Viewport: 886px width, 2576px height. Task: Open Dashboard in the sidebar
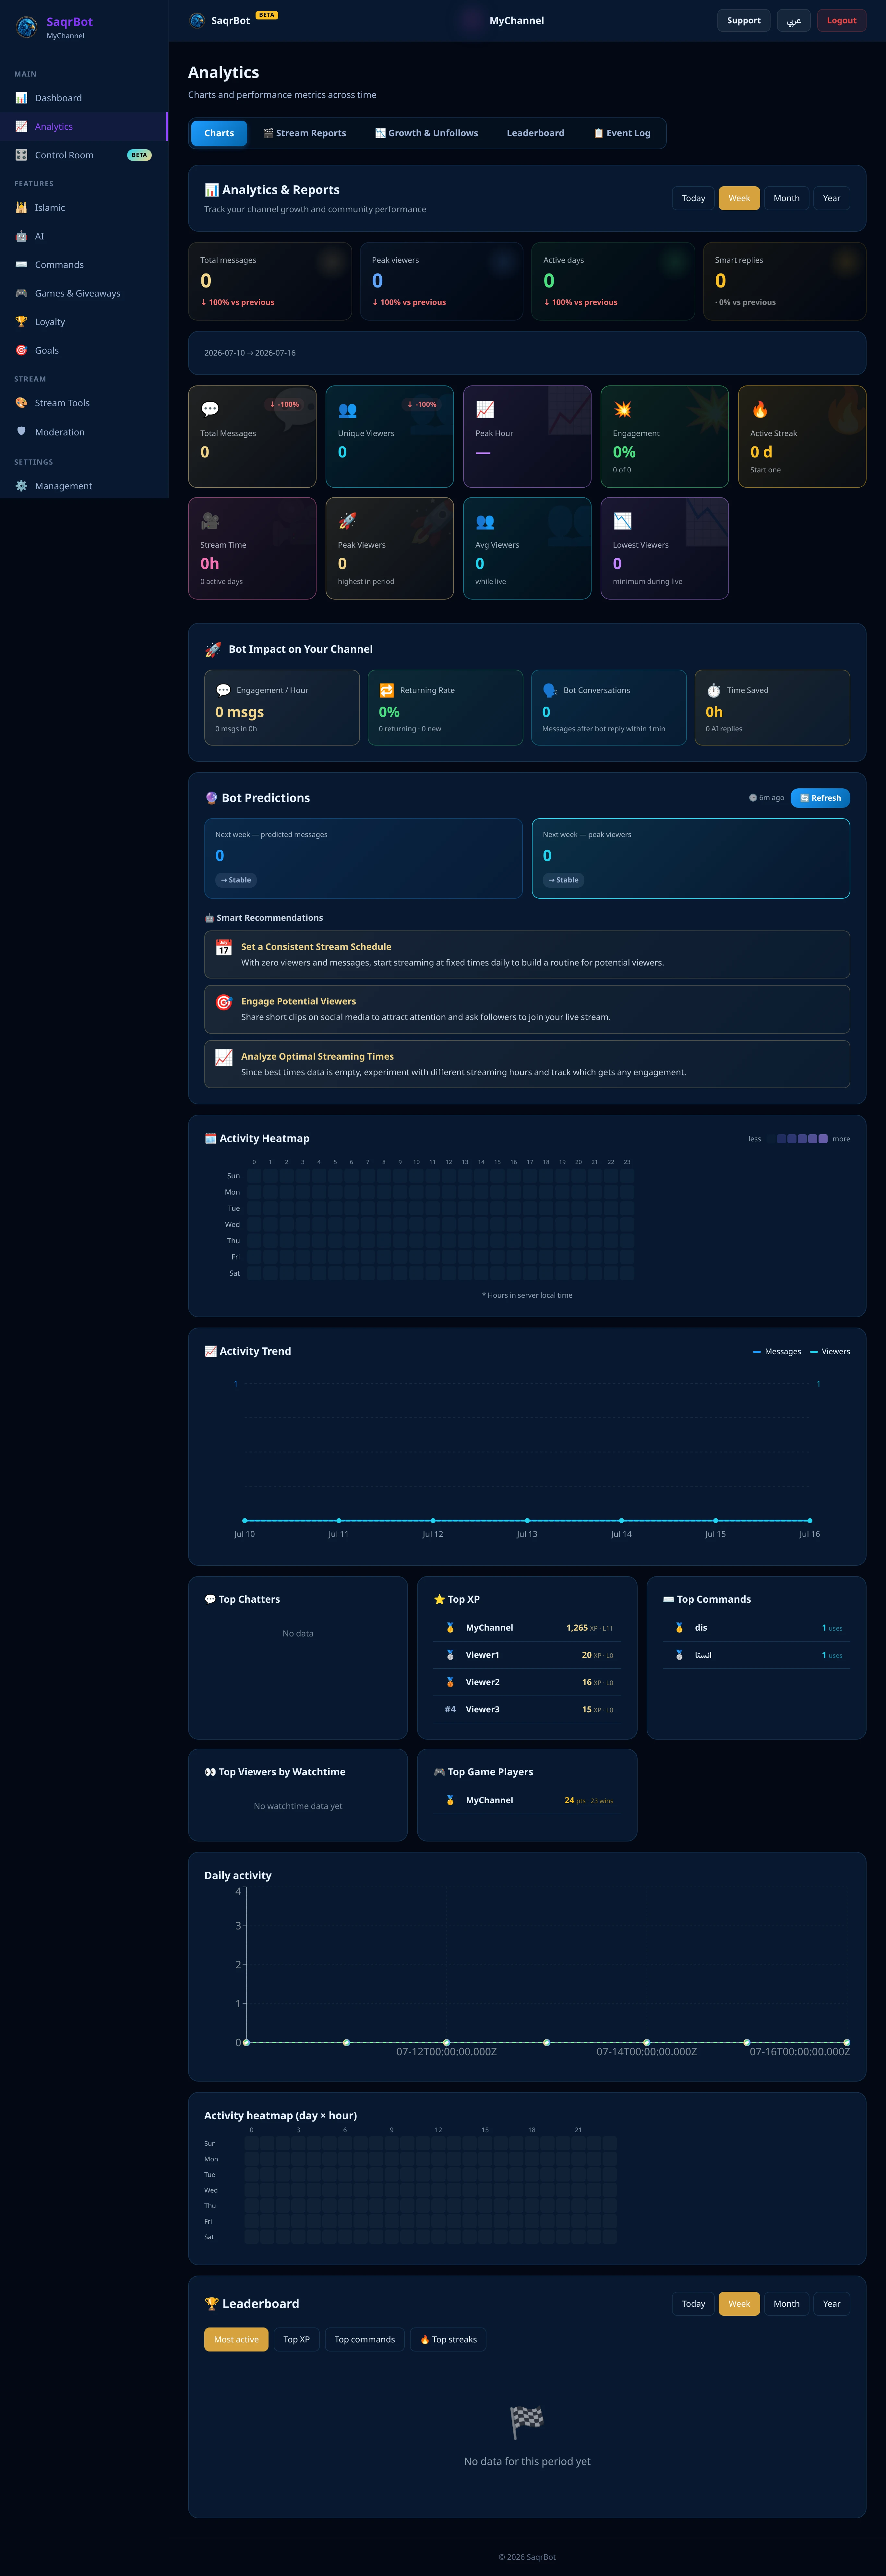[x=84, y=98]
